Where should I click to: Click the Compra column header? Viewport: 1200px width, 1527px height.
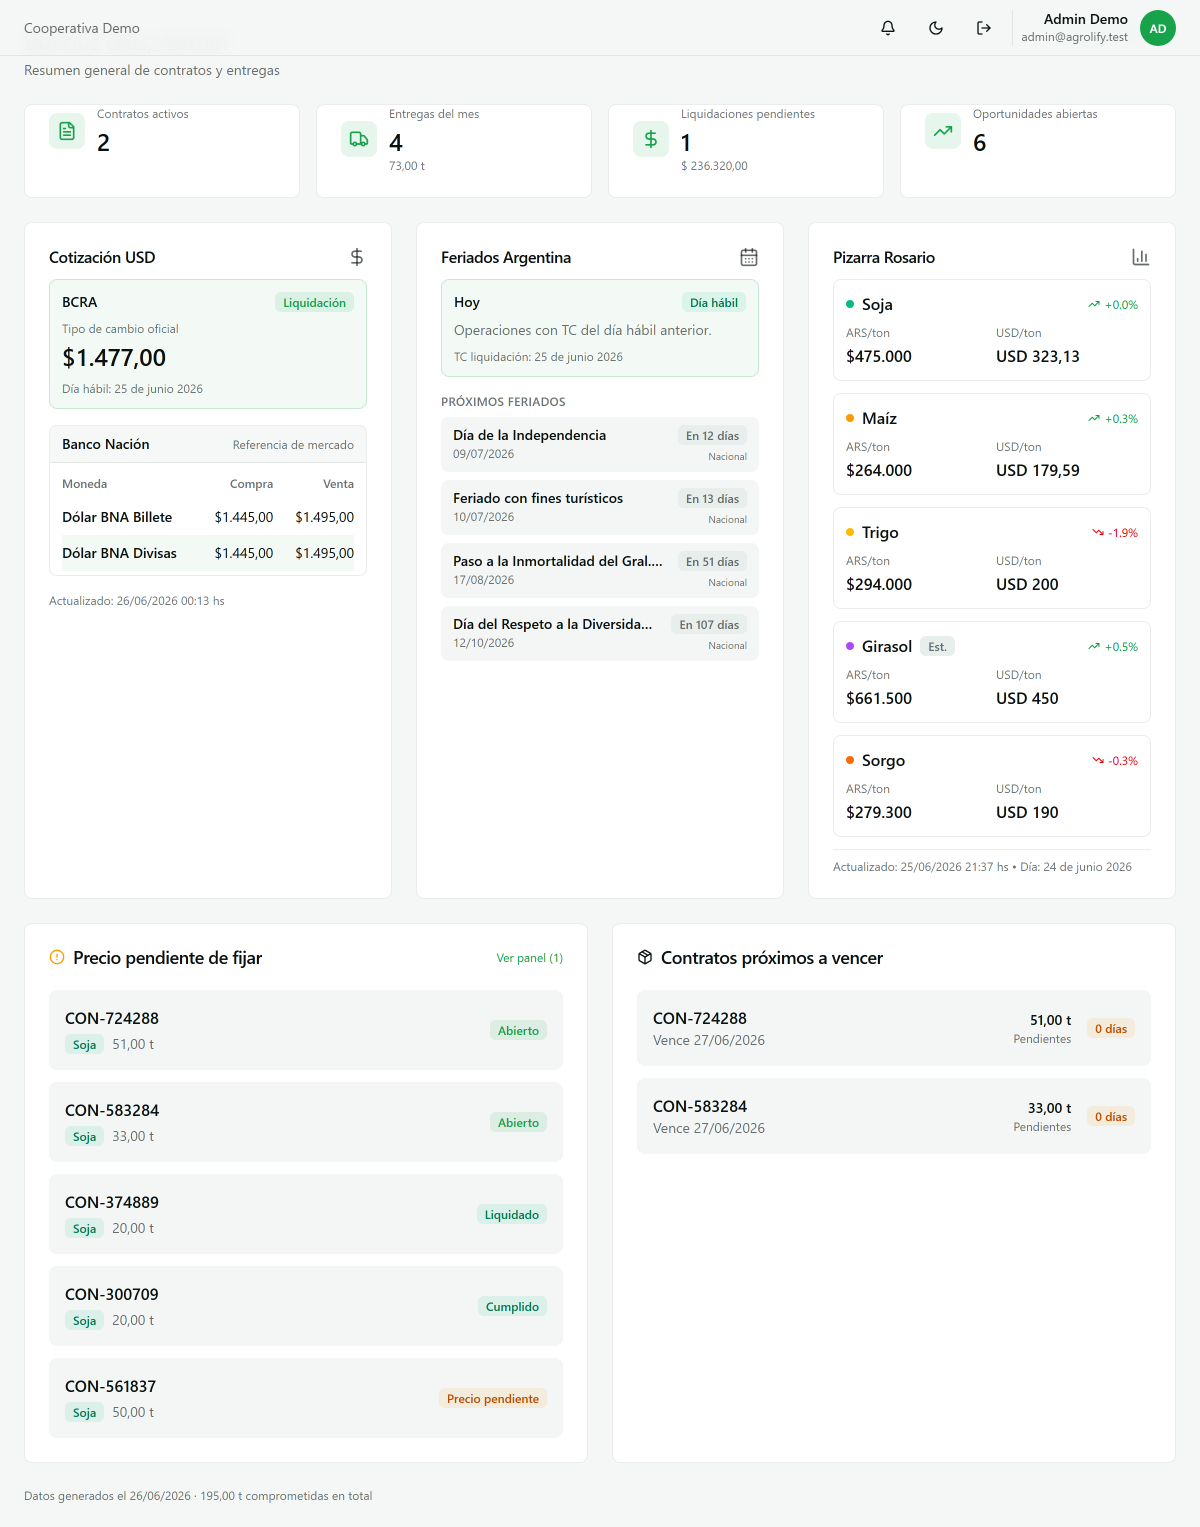pos(251,484)
